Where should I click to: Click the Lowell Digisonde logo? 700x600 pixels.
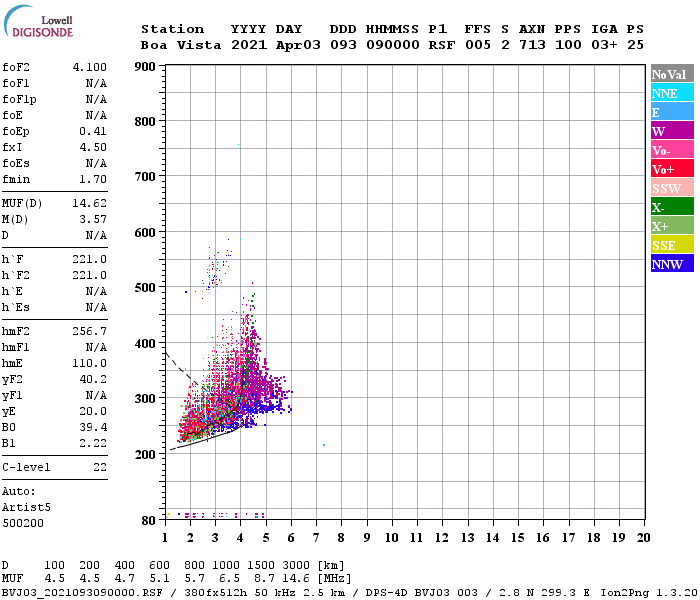38,22
